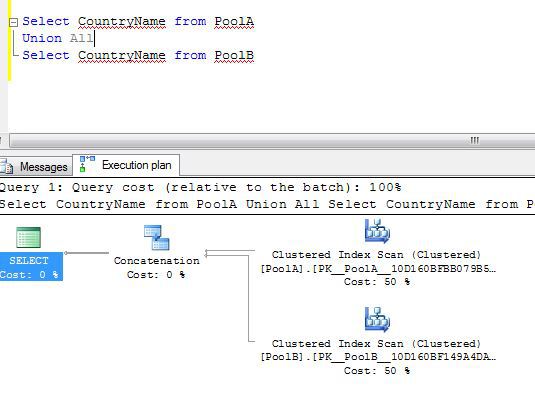Collapse the query code block outline
This screenshot has height=414, width=535.
(x=13, y=23)
